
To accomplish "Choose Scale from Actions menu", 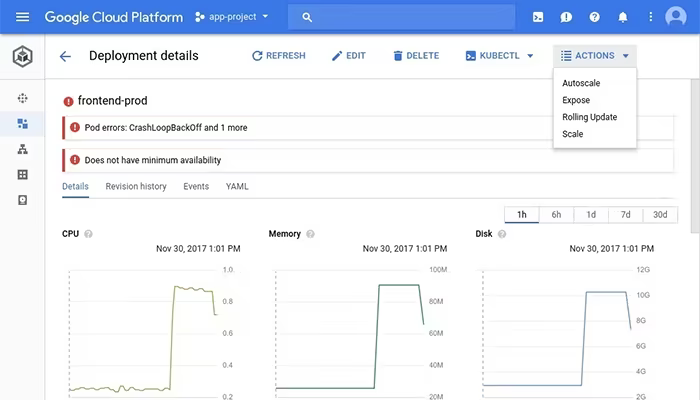I will tap(572, 134).
